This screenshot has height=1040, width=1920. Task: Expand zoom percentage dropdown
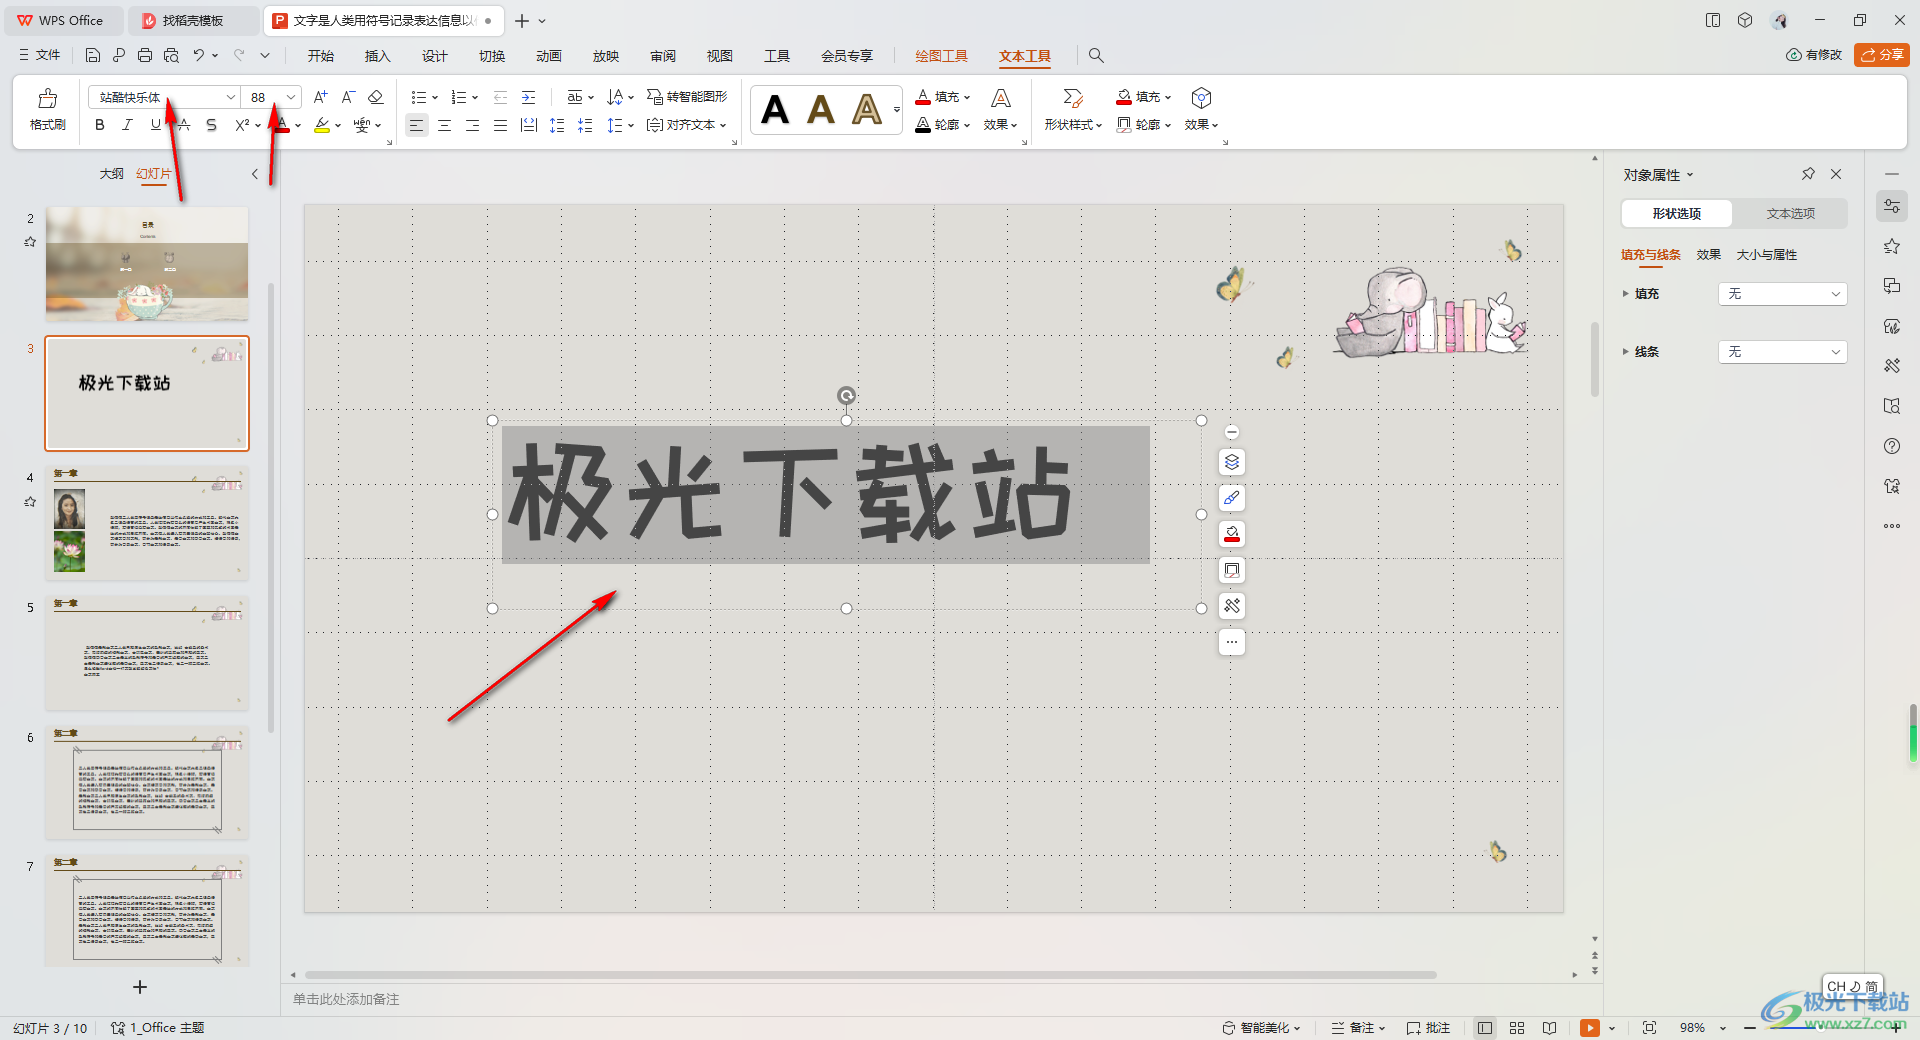pyautogui.click(x=1723, y=1028)
